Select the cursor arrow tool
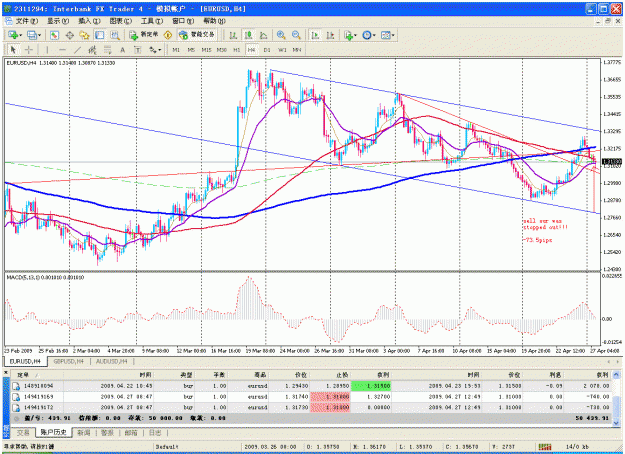The image size is (625, 454). (x=13, y=50)
